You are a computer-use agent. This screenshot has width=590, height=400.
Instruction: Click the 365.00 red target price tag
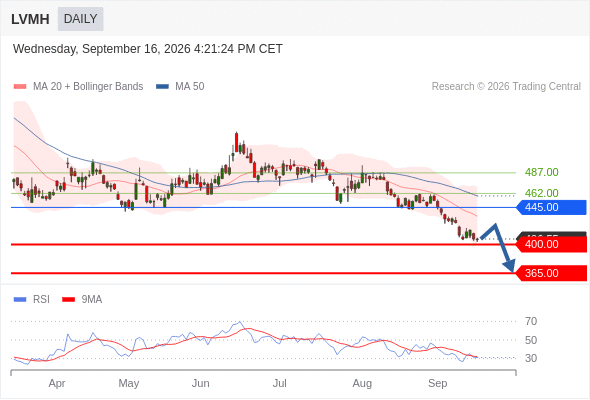(x=551, y=273)
